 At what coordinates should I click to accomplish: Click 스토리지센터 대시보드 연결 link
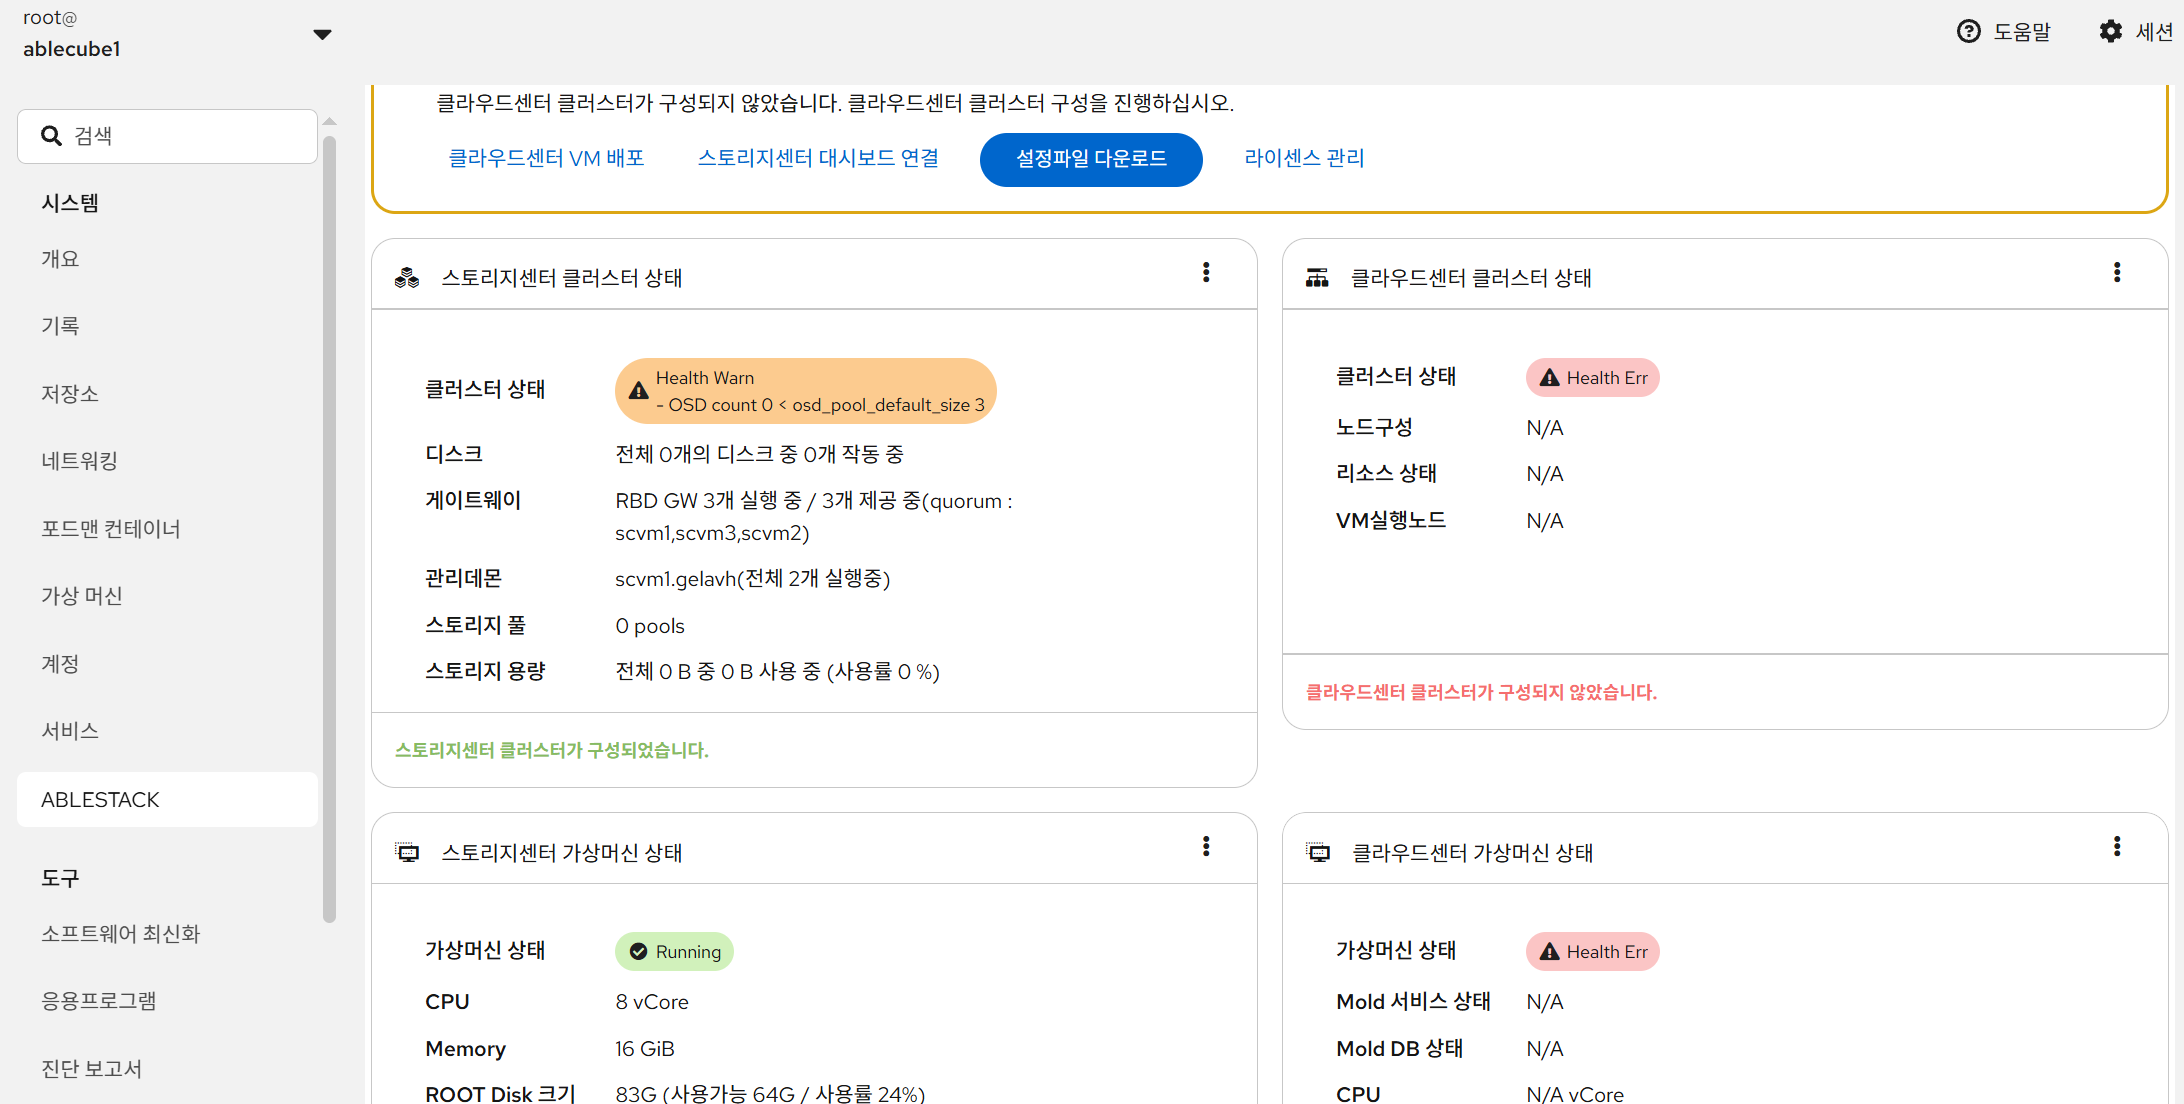point(818,159)
